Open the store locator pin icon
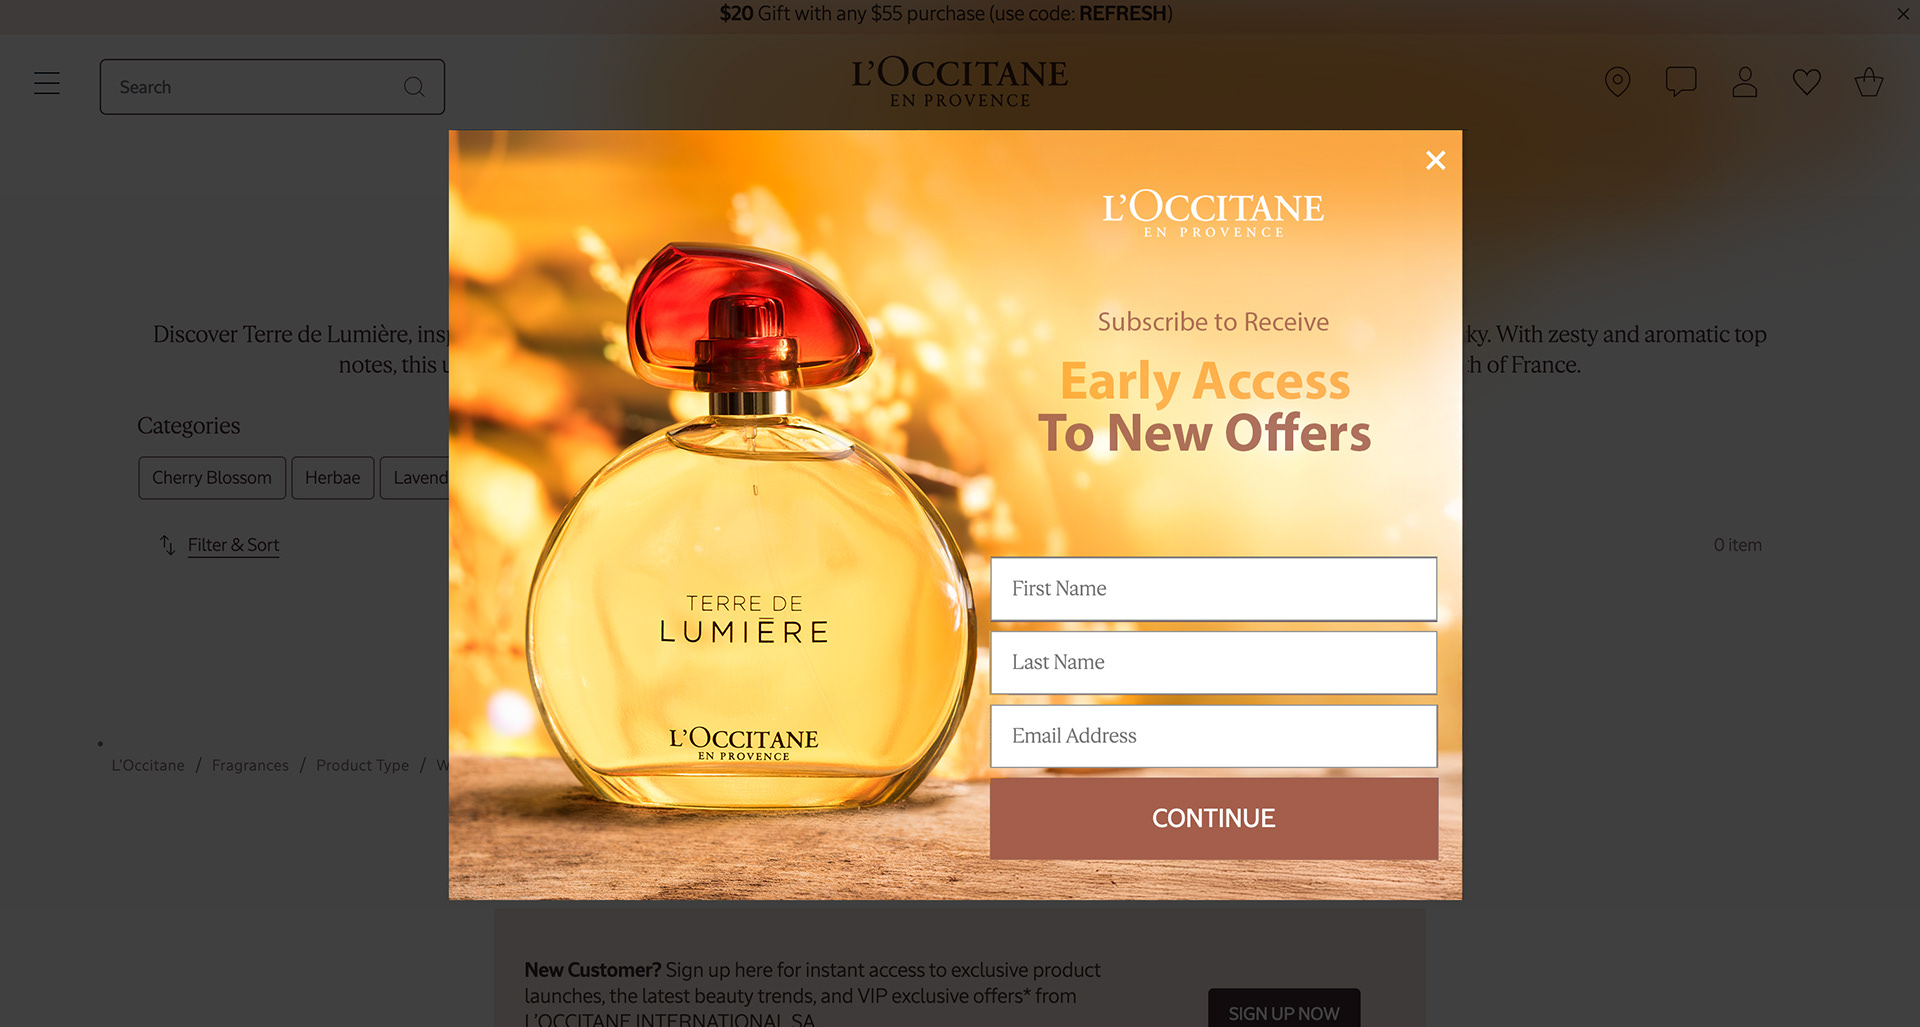Viewport: 1920px width, 1027px height. 1617,82
